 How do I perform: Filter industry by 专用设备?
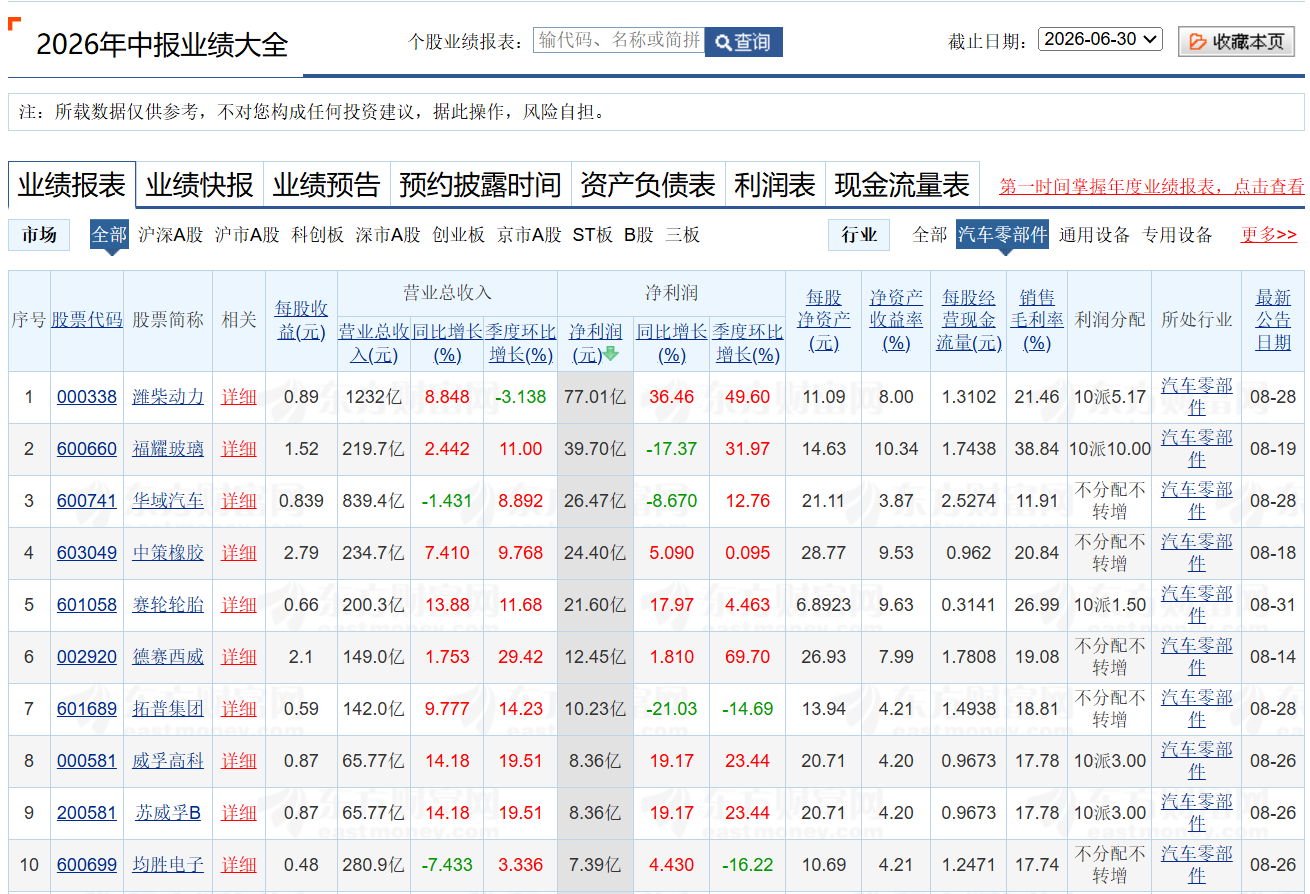(x=1177, y=235)
